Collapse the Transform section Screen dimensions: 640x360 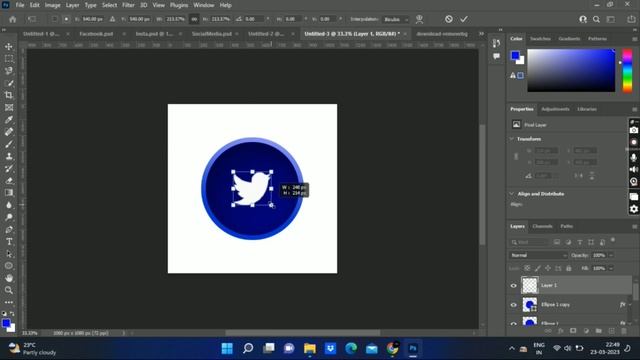(x=511, y=139)
